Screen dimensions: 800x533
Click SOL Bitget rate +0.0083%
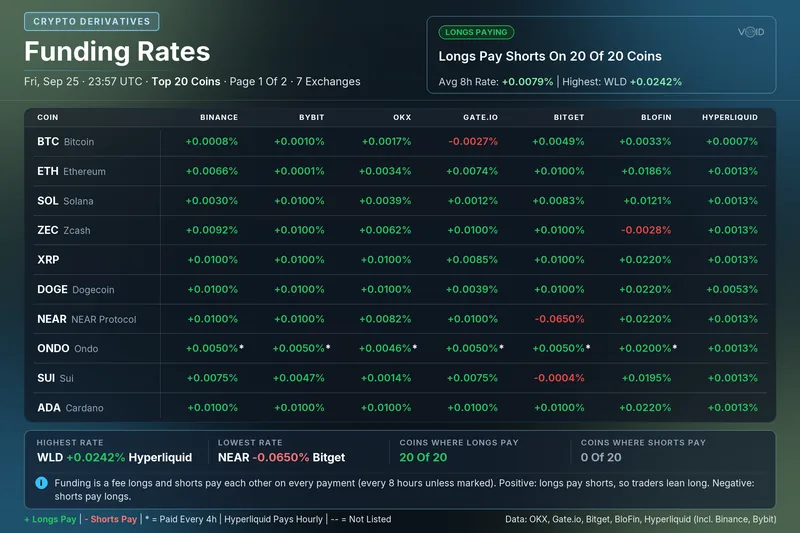coord(559,200)
